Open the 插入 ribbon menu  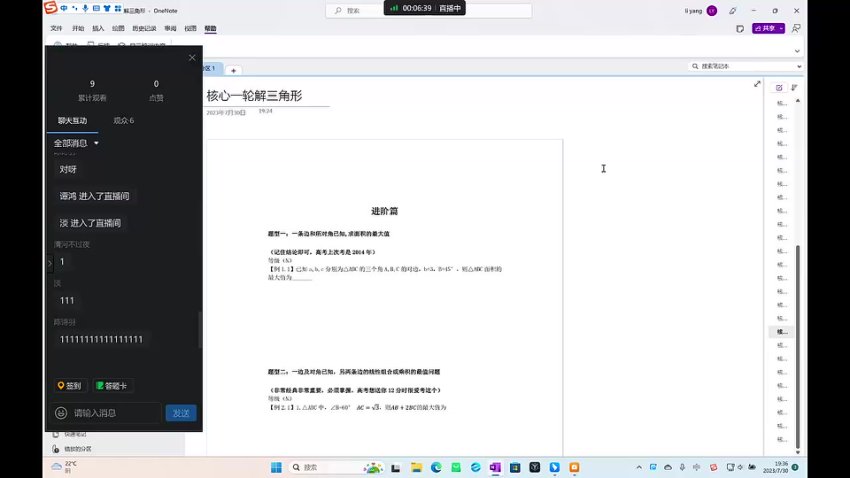98,29
